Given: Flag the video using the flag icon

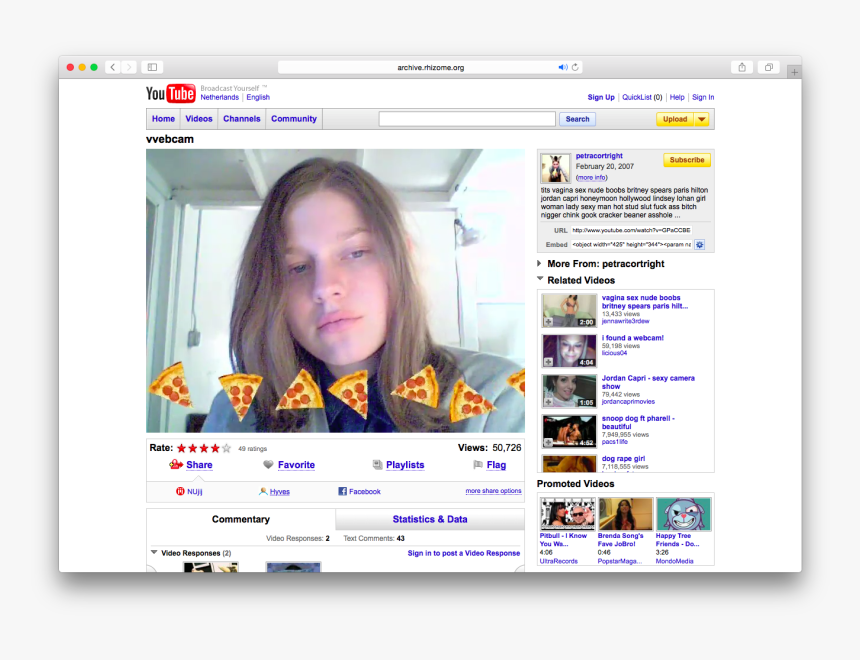Looking at the screenshot, I should coord(479,464).
